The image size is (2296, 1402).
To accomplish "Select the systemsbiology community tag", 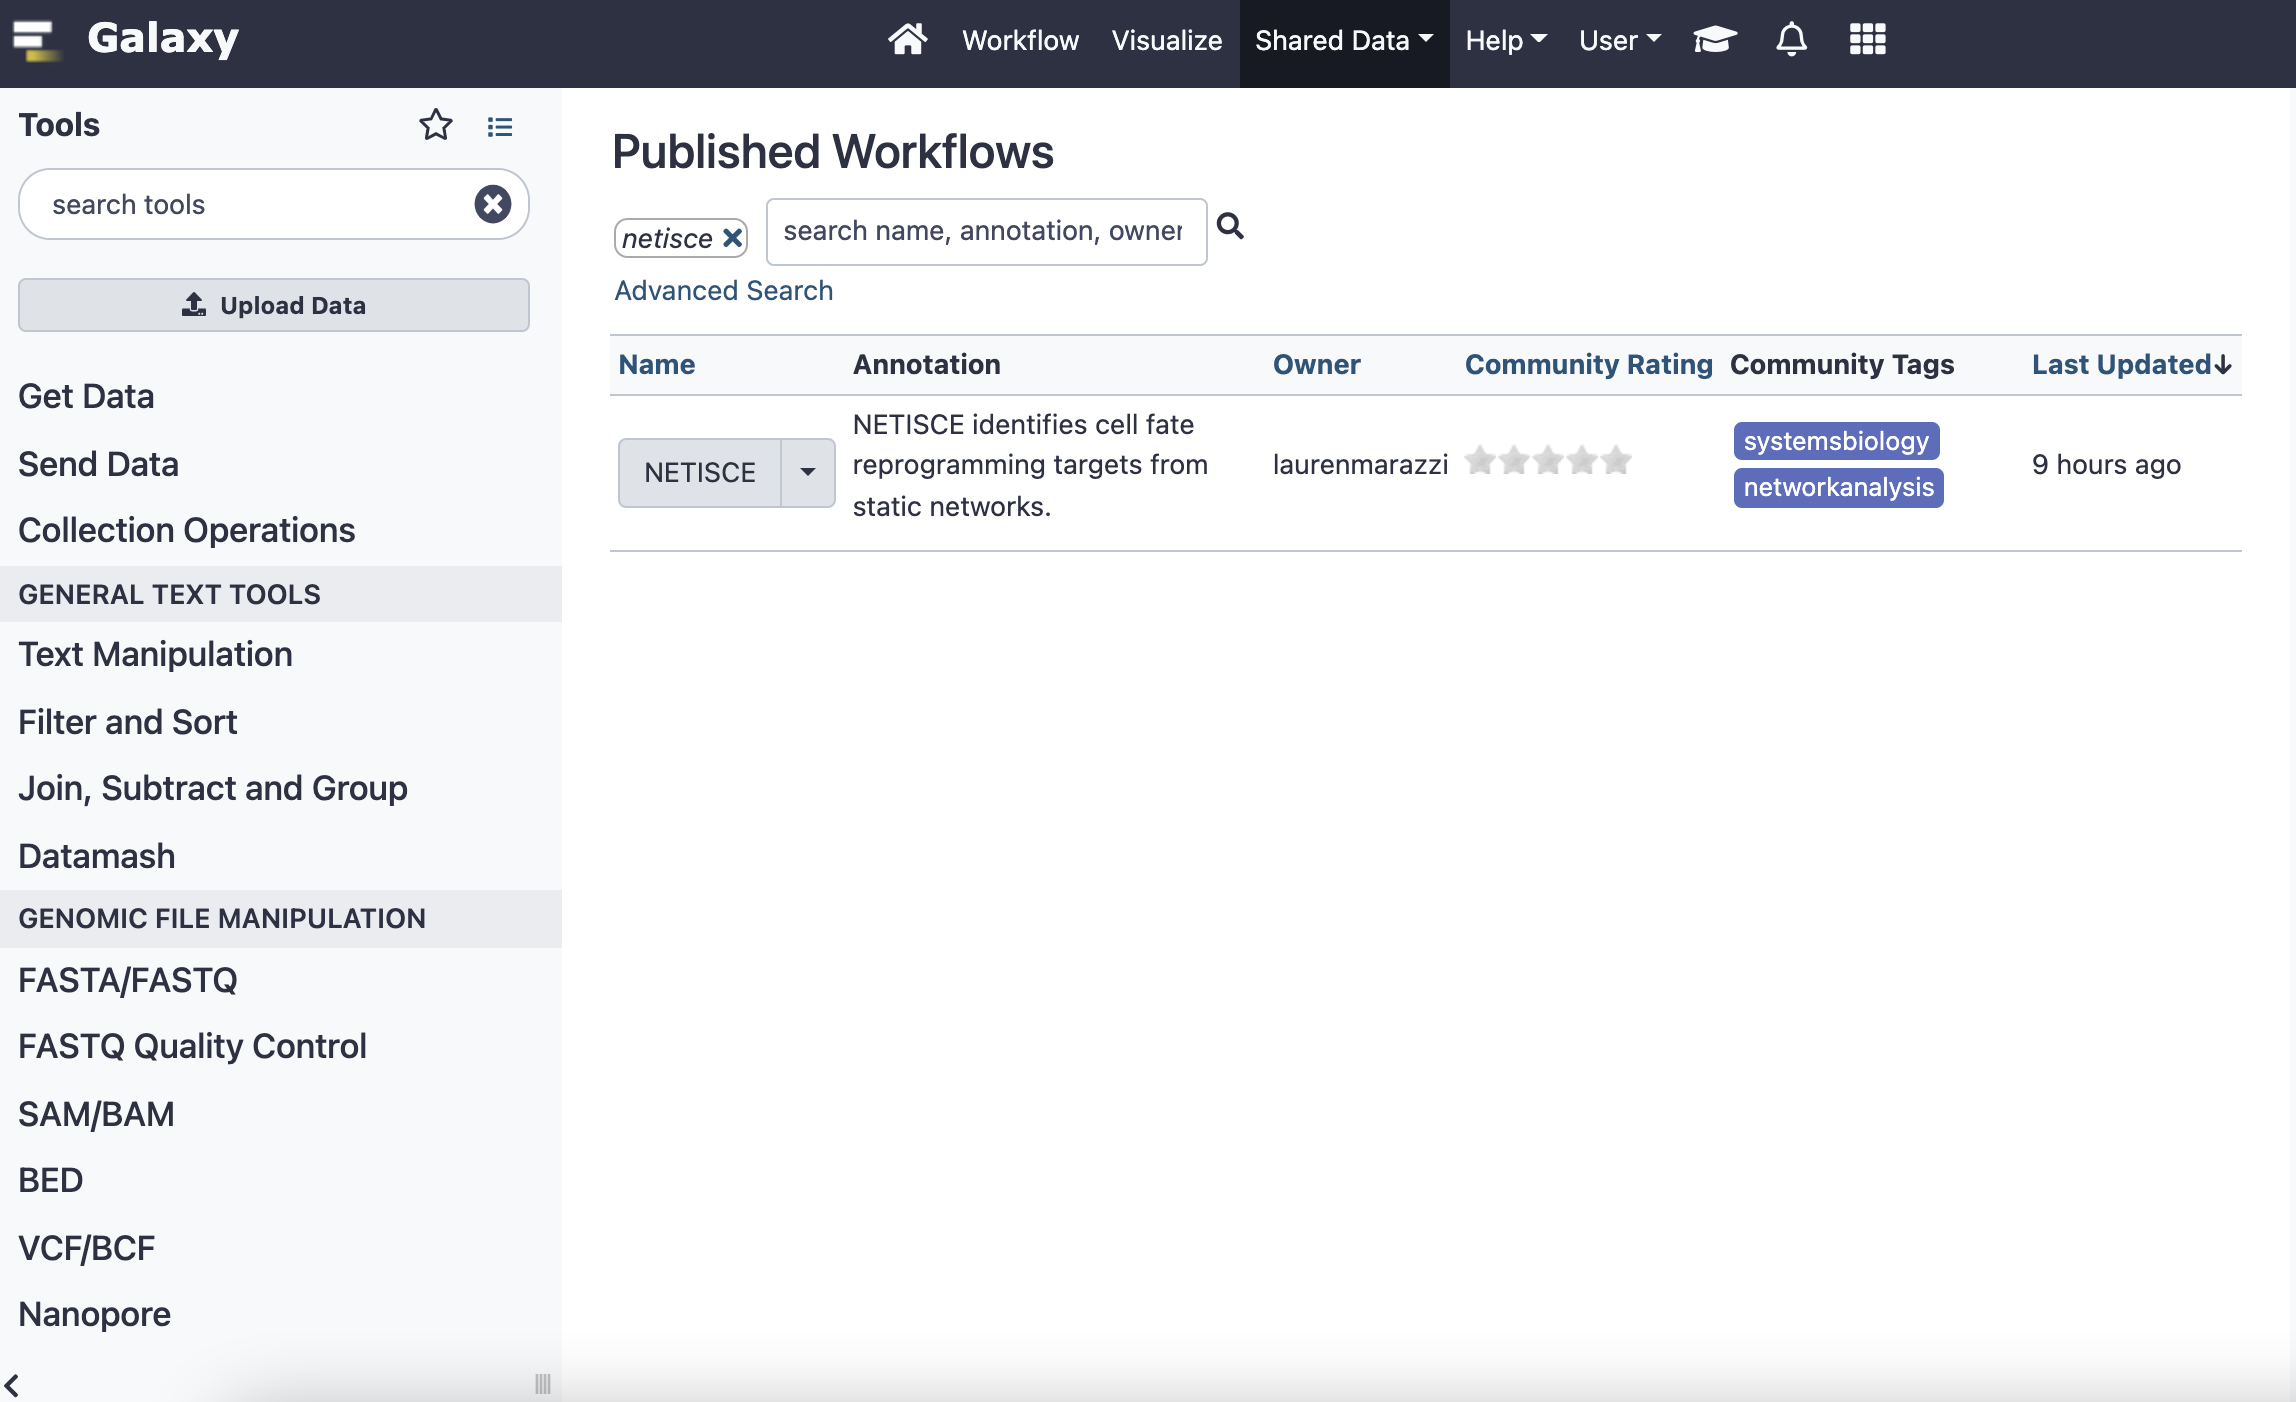I will pos(1836,441).
